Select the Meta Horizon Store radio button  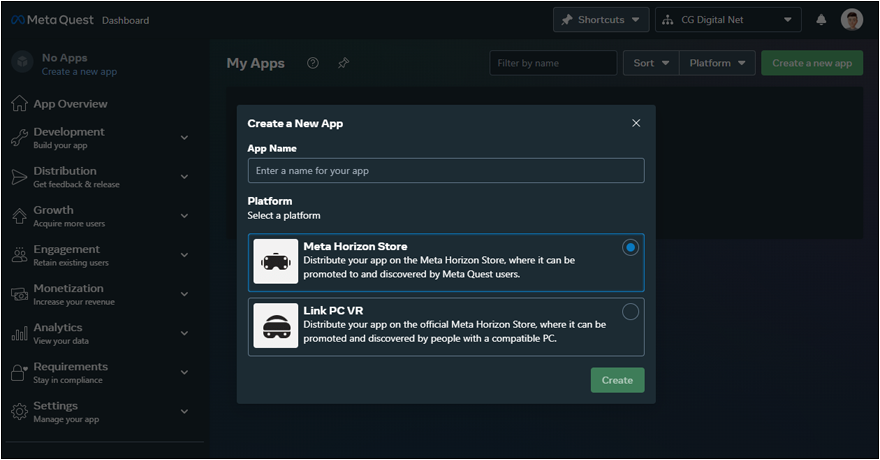630,247
